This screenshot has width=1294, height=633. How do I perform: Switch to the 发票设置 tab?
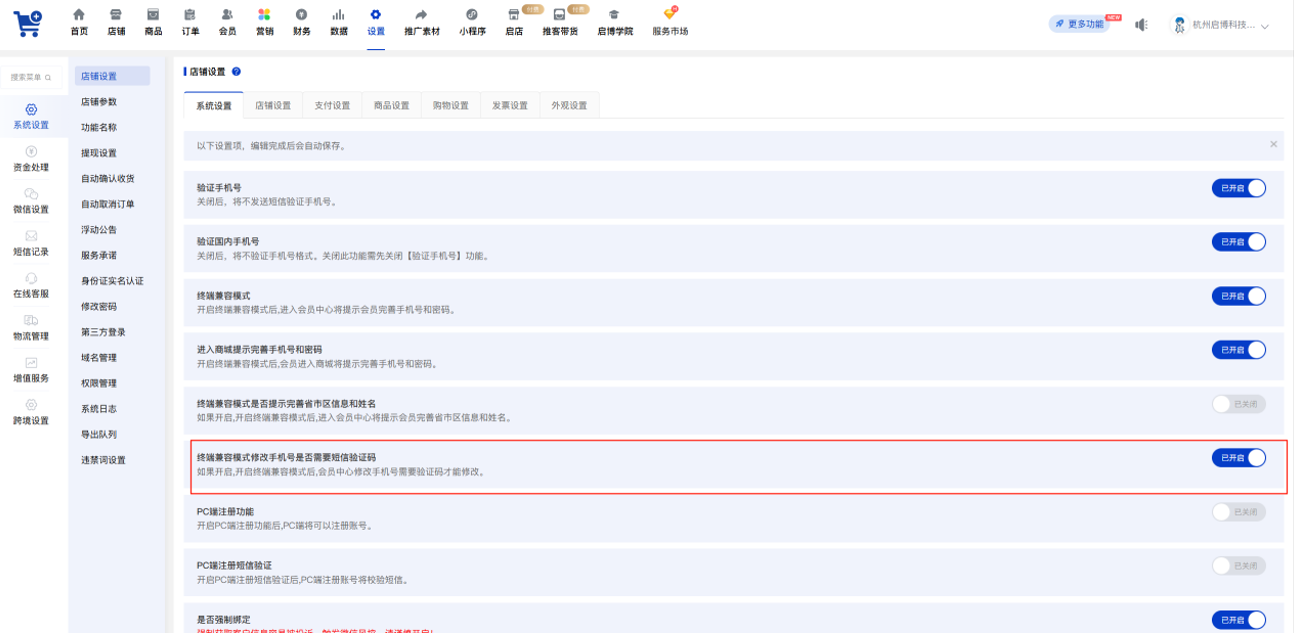510,105
